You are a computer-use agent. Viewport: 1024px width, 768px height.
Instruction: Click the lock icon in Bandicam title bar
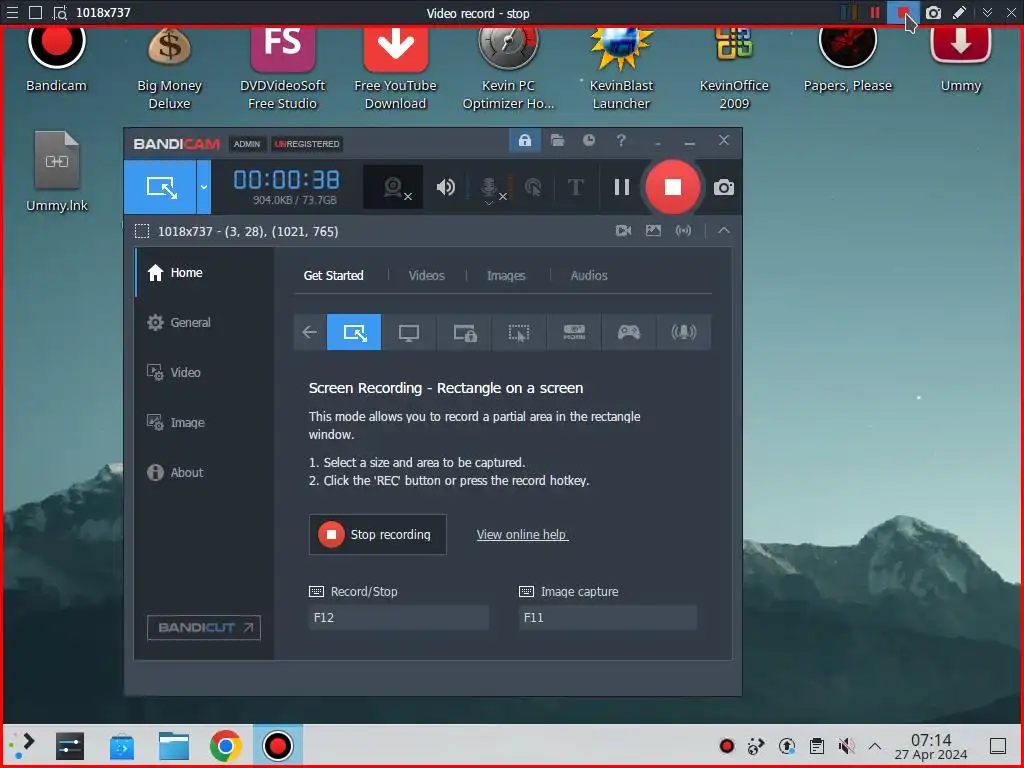pos(524,140)
